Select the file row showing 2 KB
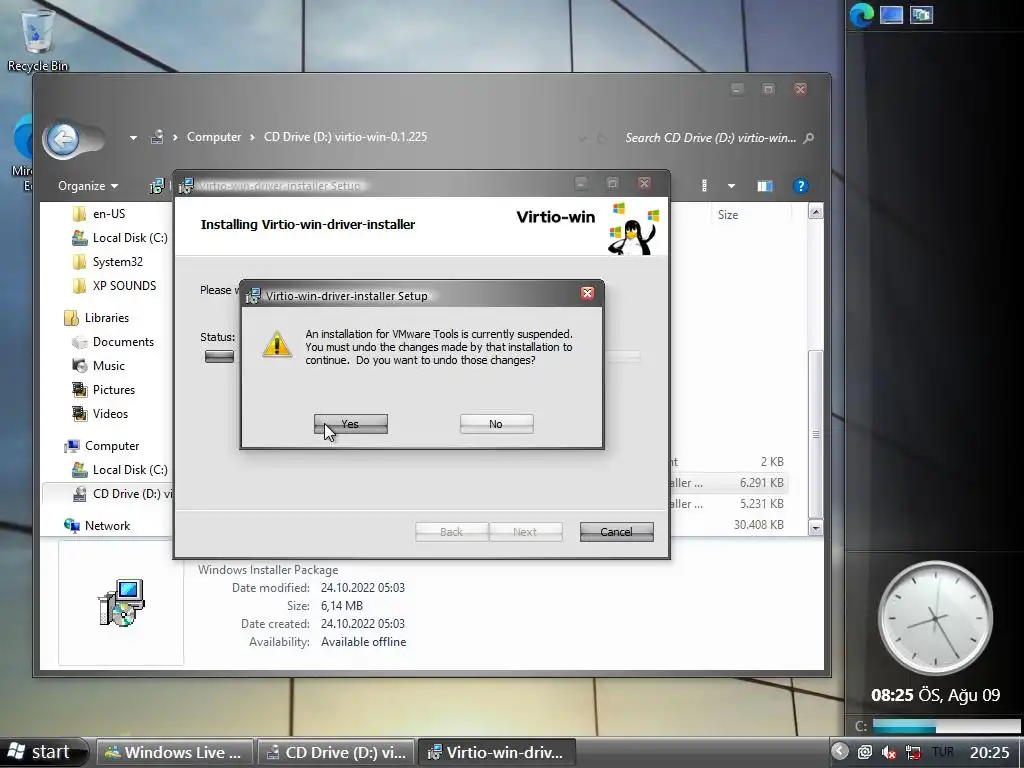The width and height of the screenshot is (1024, 768). point(728,462)
